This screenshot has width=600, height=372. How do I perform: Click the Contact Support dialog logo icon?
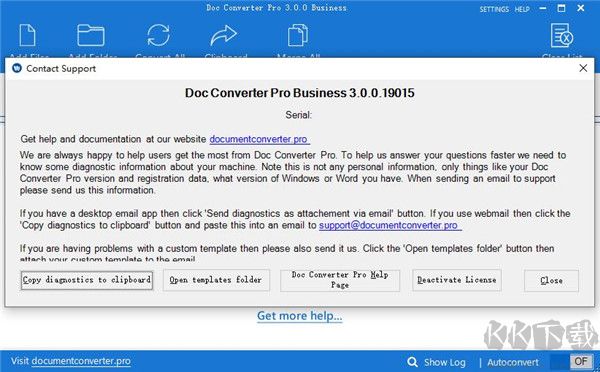17,69
